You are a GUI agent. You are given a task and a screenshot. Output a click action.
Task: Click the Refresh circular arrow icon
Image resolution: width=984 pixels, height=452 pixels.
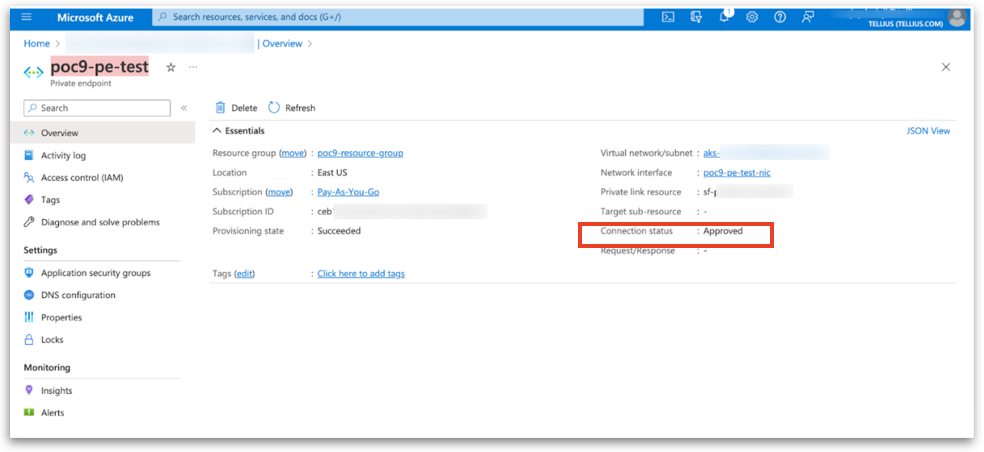[274, 108]
